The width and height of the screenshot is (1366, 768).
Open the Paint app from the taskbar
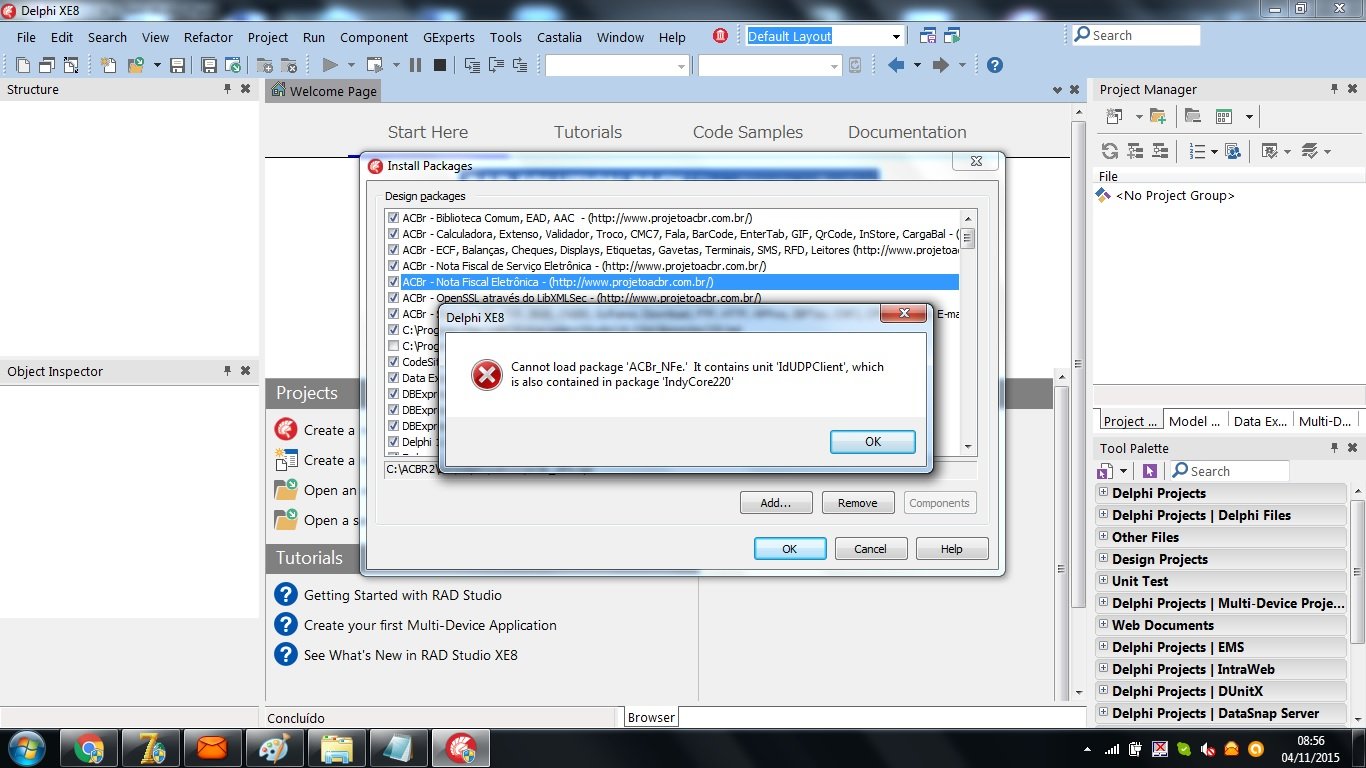pyautogui.click(x=274, y=748)
